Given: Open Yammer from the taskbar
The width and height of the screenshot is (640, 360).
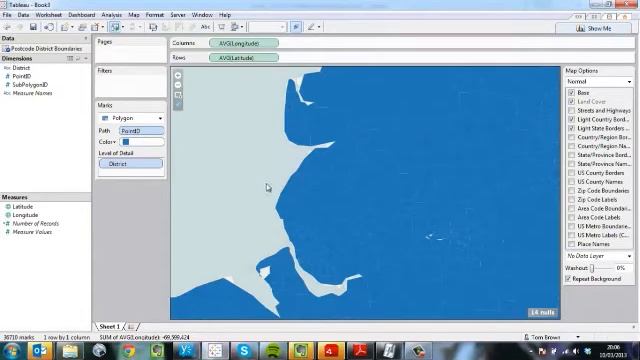Looking at the screenshot, I should [x=186, y=351].
